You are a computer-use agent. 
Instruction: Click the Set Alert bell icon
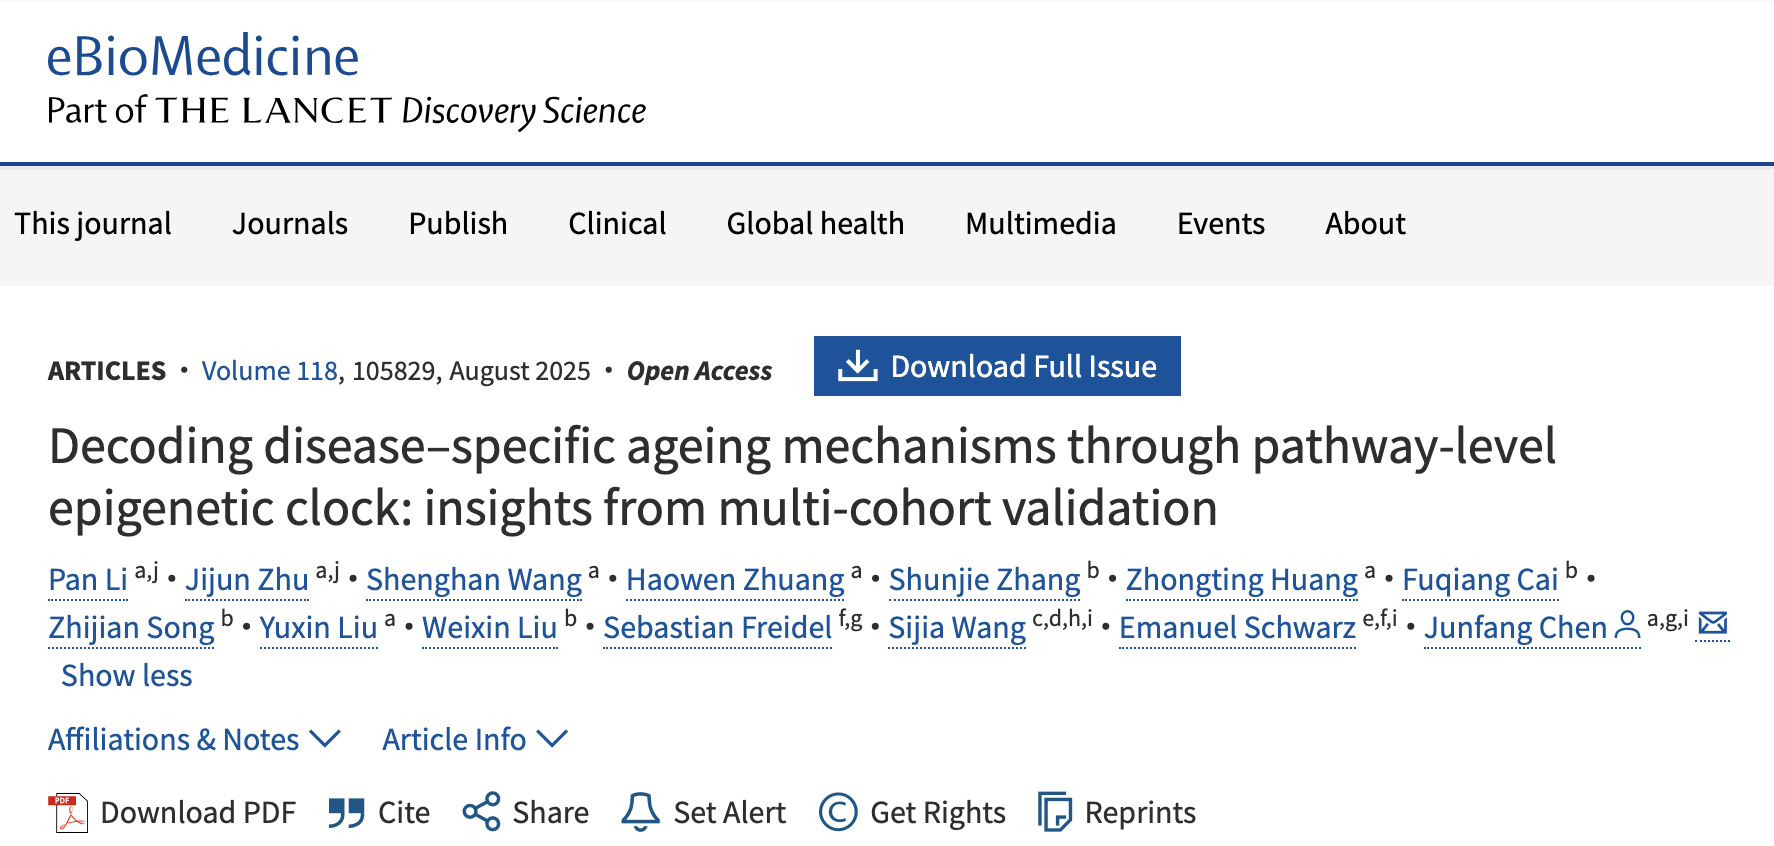point(640,812)
